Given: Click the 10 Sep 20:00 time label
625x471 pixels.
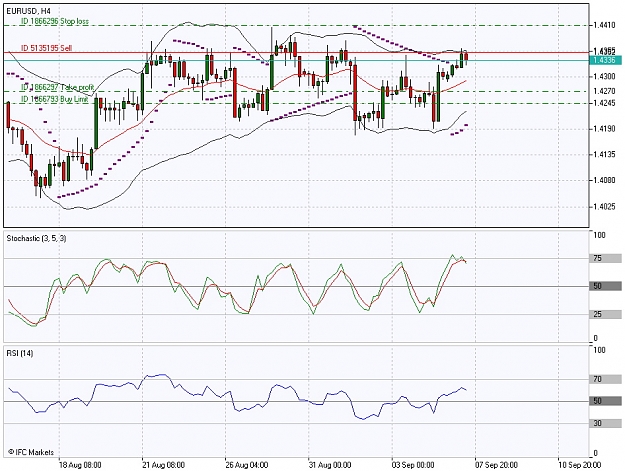Looking at the screenshot, I should 579,465.
